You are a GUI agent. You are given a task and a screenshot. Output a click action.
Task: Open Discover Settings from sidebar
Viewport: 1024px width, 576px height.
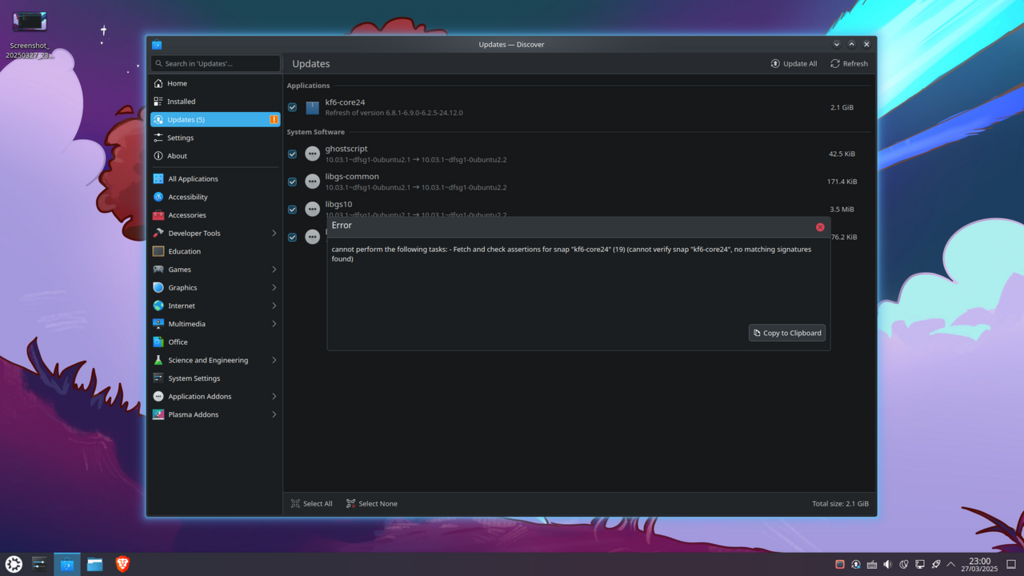[x=215, y=138]
